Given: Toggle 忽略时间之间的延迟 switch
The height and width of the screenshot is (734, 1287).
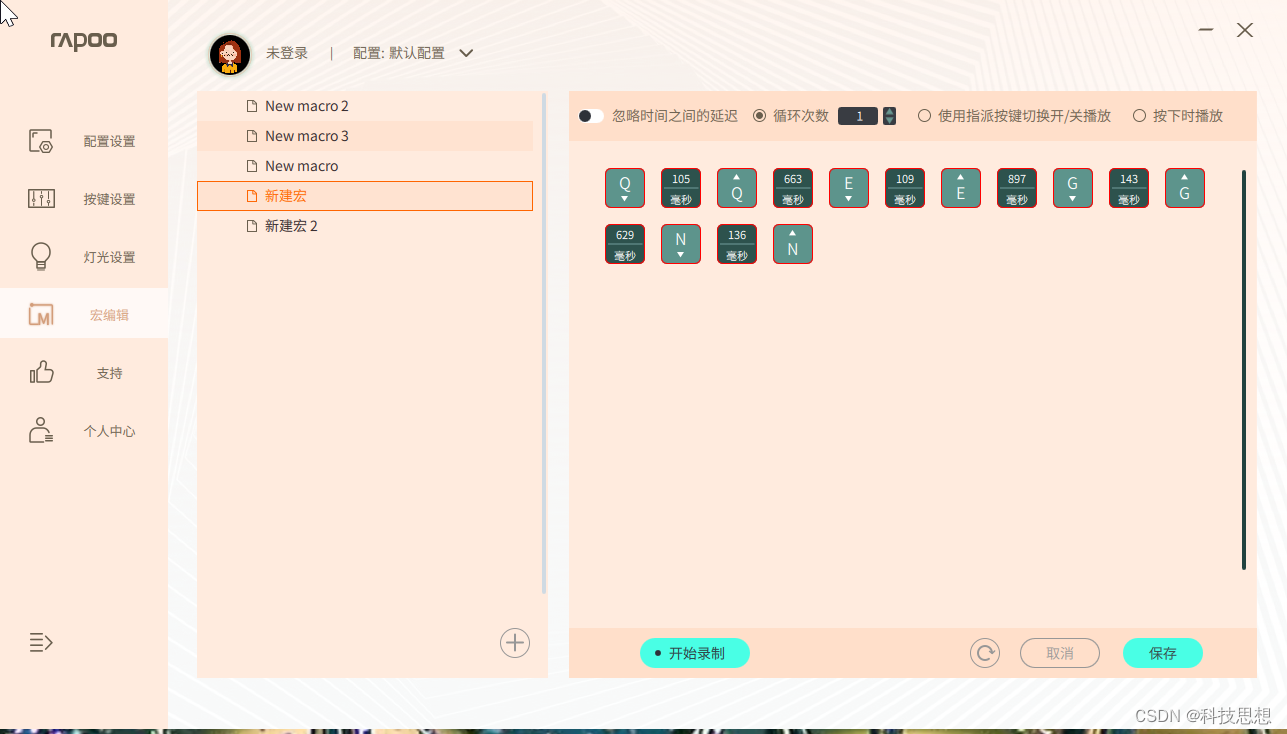Looking at the screenshot, I should (x=591, y=116).
